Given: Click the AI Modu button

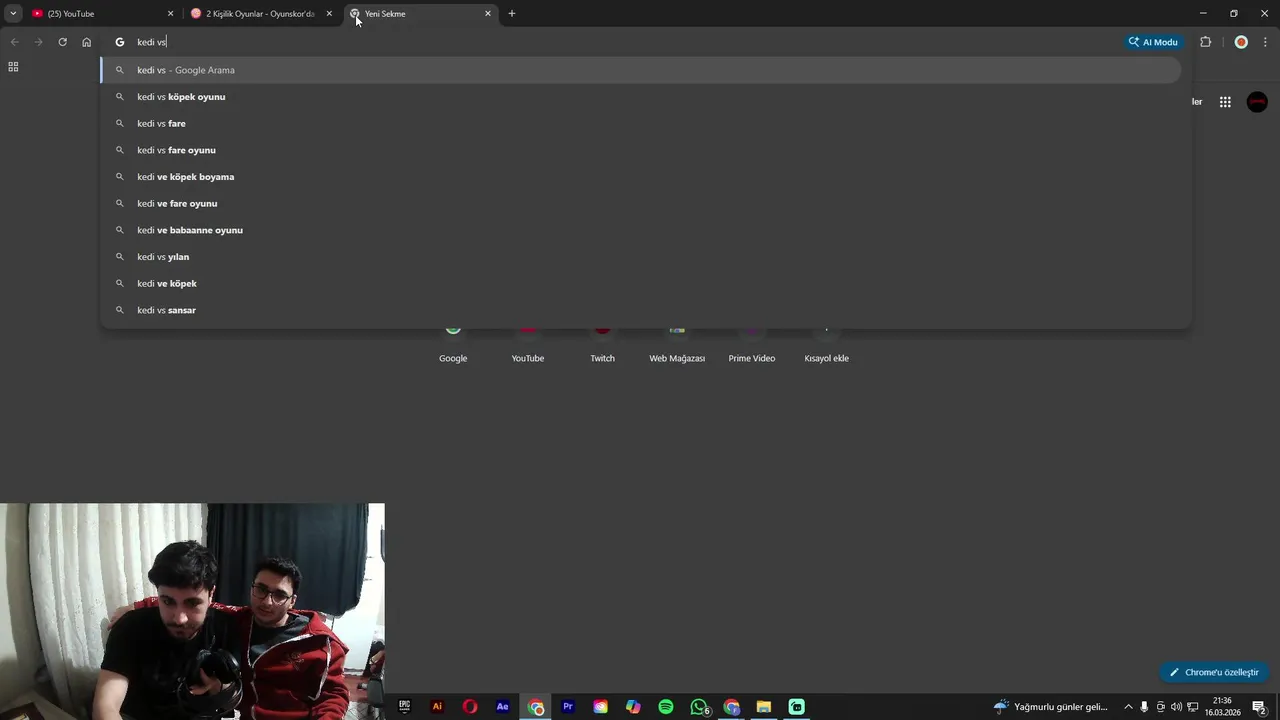Looking at the screenshot, I should click(1154, 42).
